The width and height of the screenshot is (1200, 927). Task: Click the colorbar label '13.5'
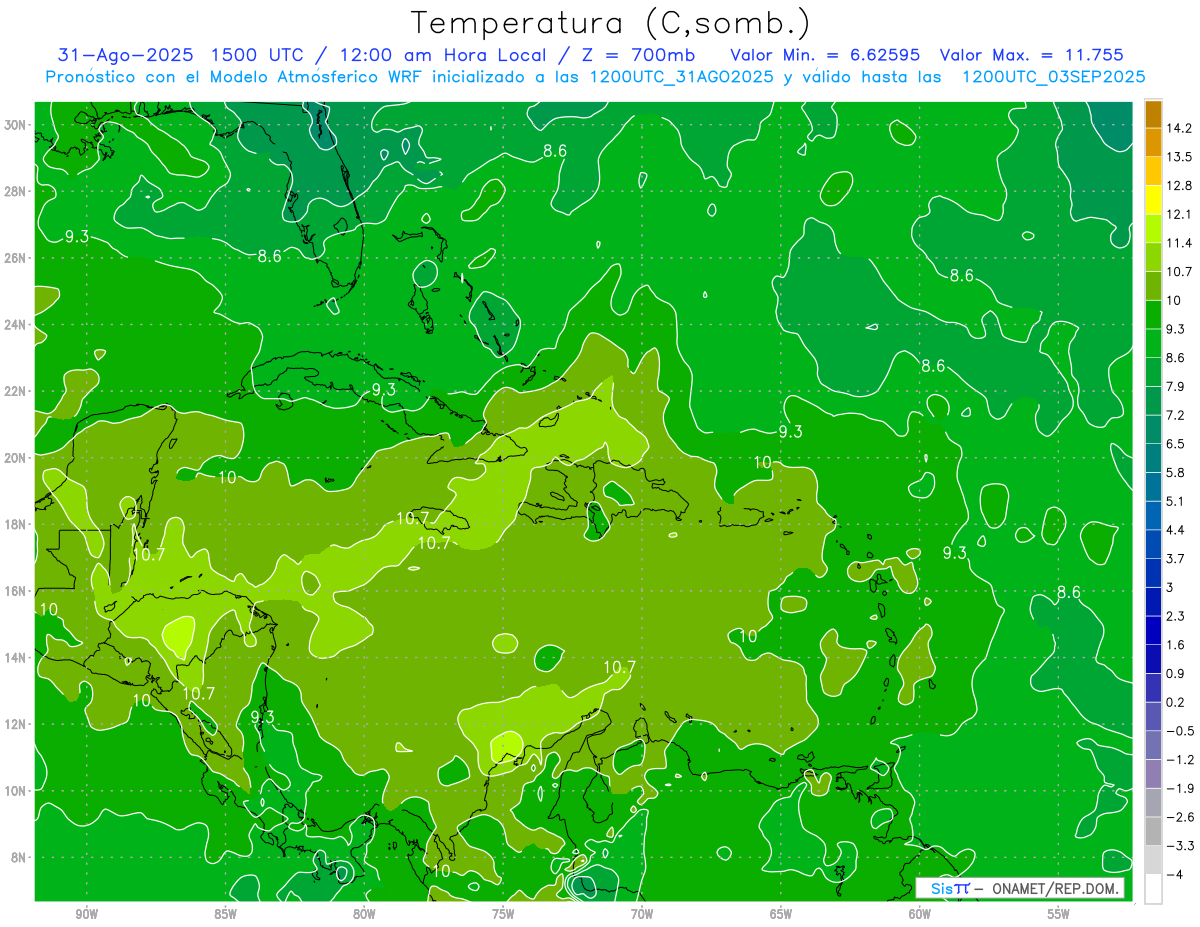[x=1179, y=157]
